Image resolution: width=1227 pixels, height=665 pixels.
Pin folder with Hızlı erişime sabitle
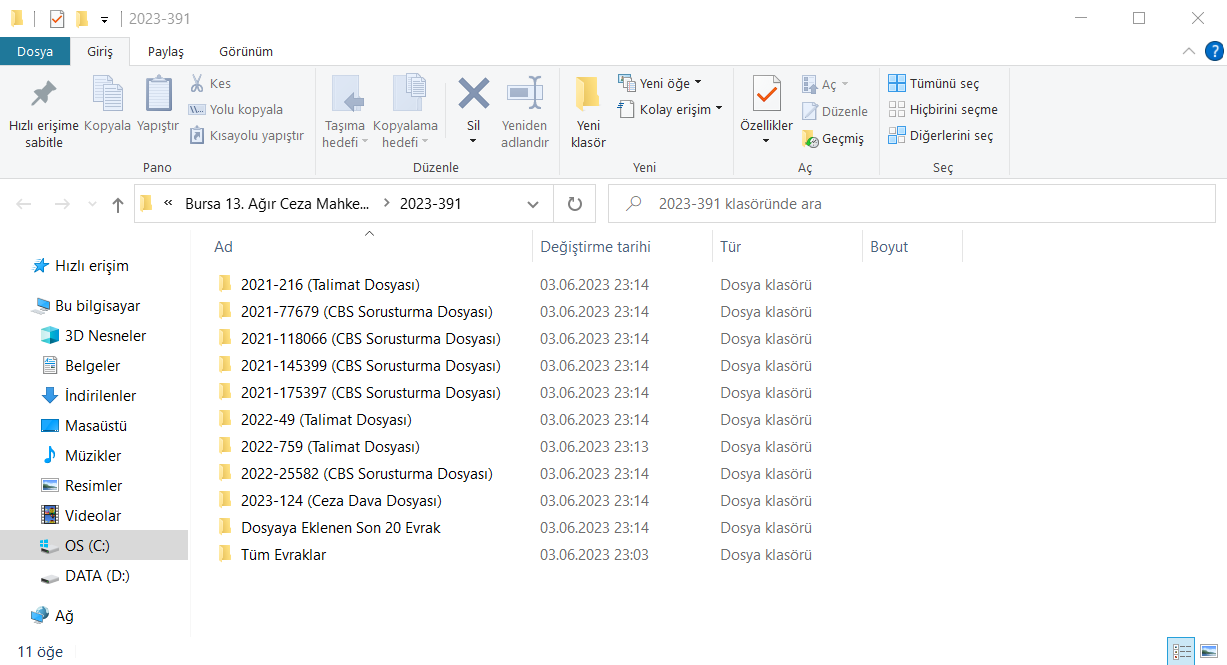tap(43, 95)
